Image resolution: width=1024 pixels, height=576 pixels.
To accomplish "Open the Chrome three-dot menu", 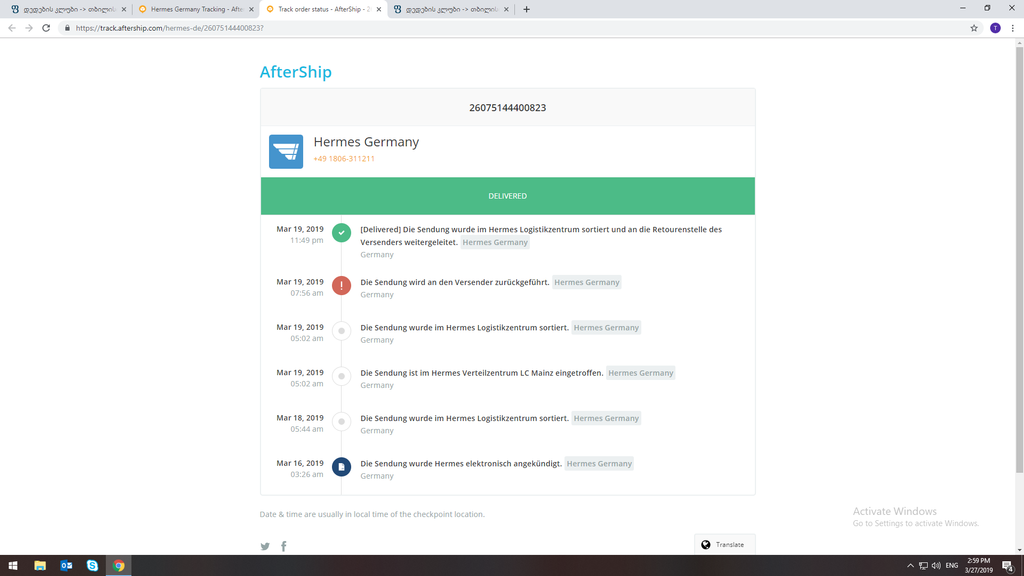I will click(x=1013, y=28).
